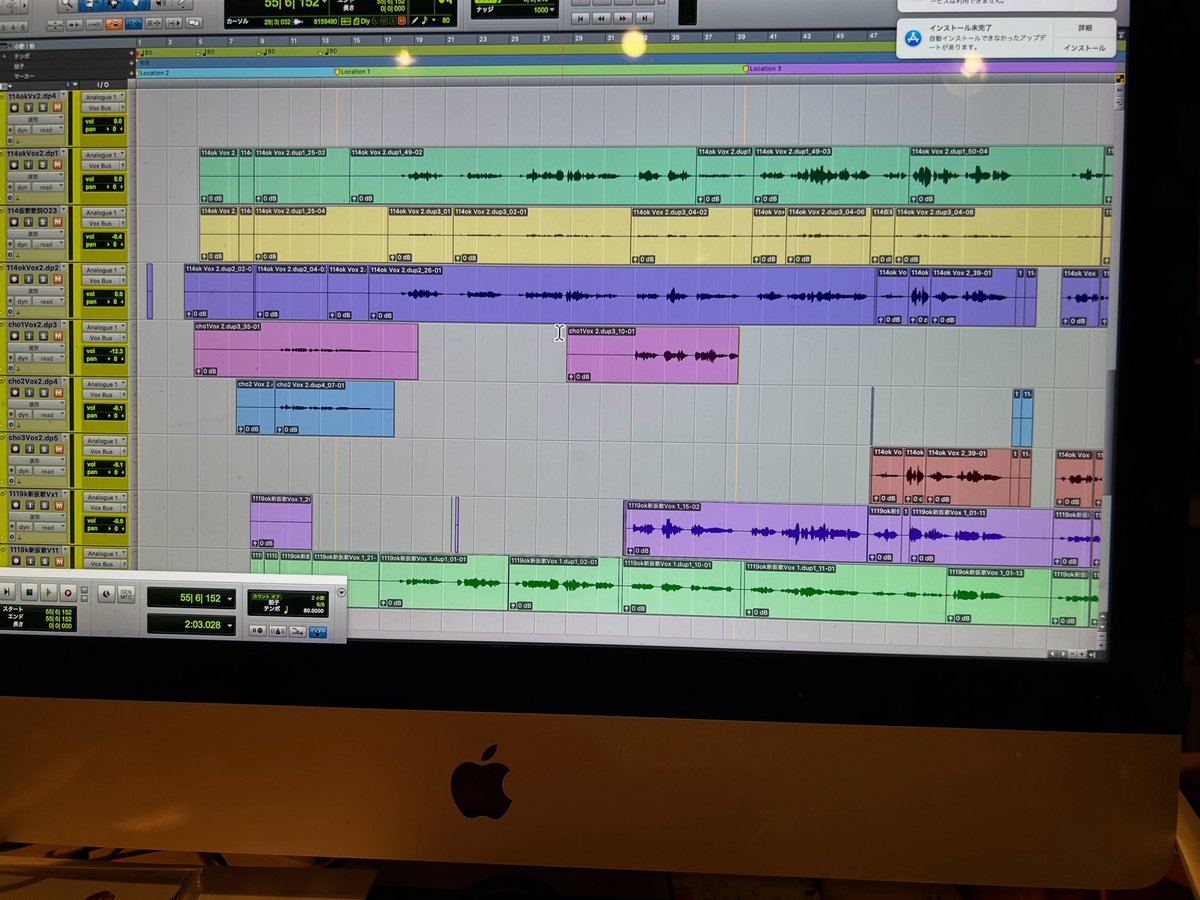
Task: Go to end using floating transport button
Action: 7,592
